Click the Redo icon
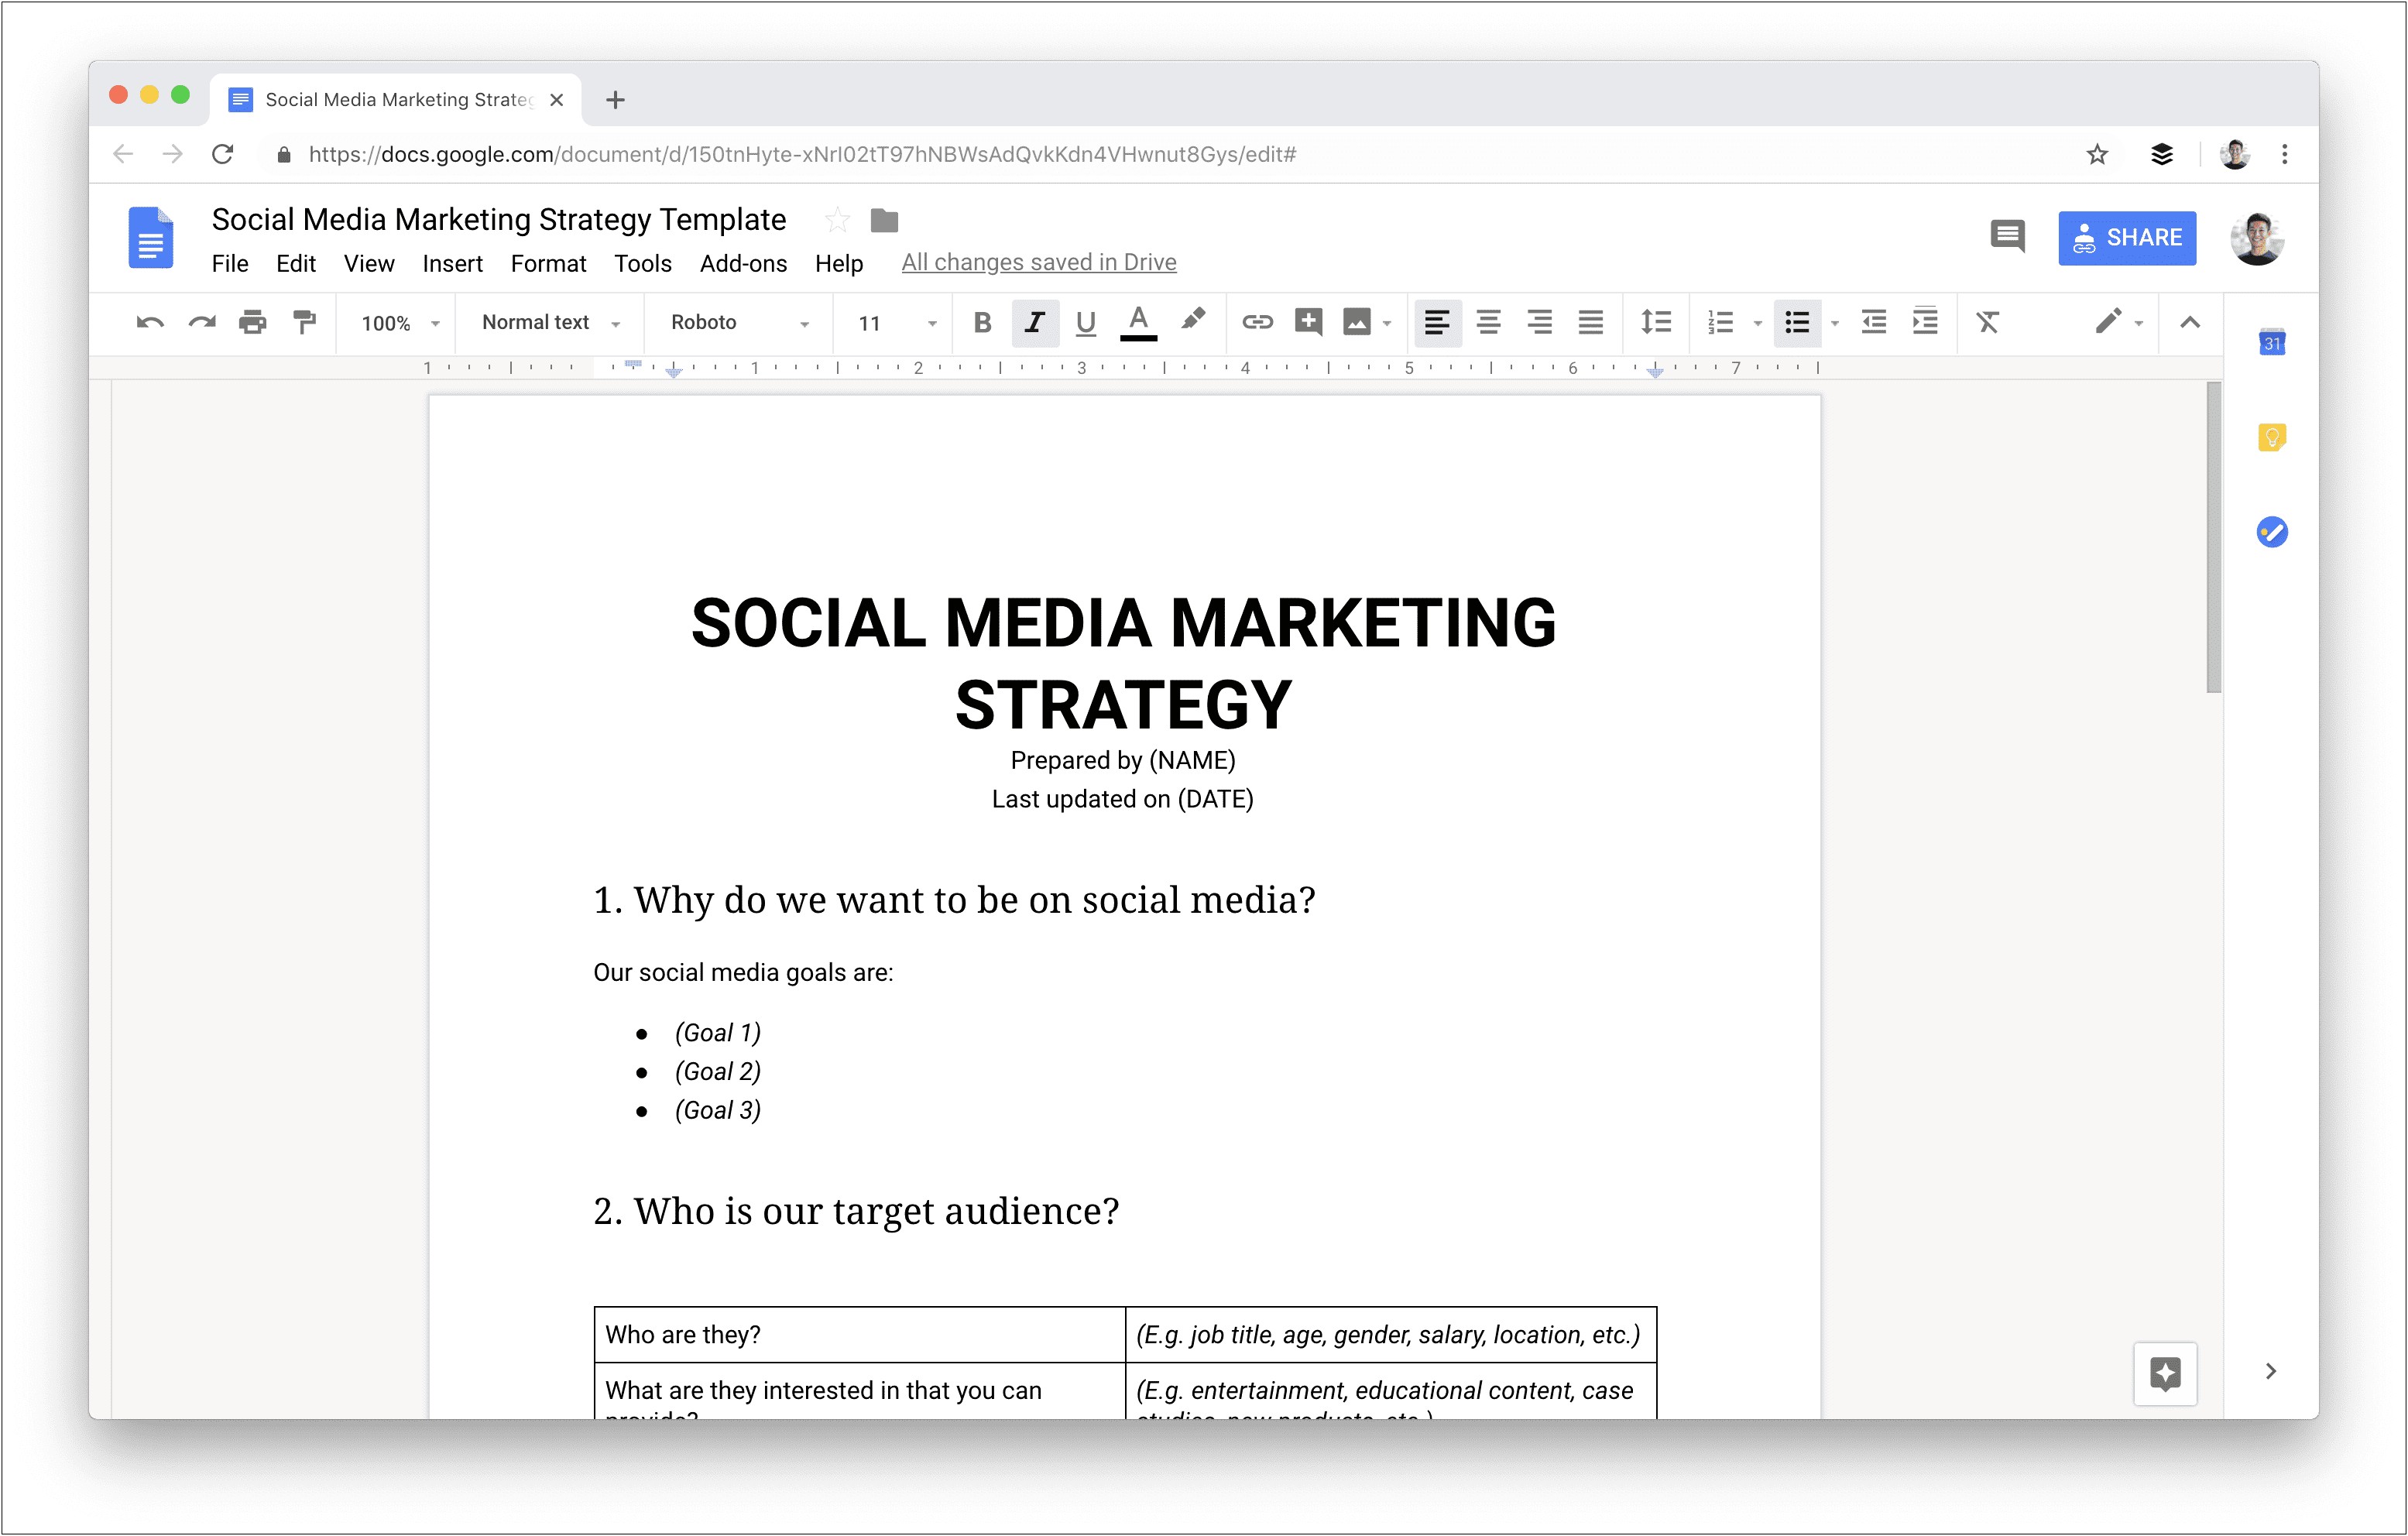Screen dimensions: 2408x1536 pos(202,322)
